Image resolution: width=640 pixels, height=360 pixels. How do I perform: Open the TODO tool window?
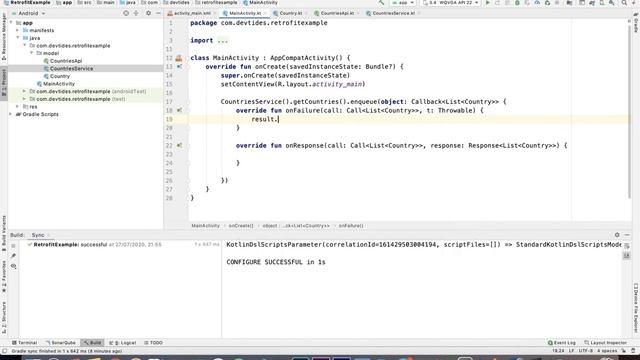[x=153, y=343]
